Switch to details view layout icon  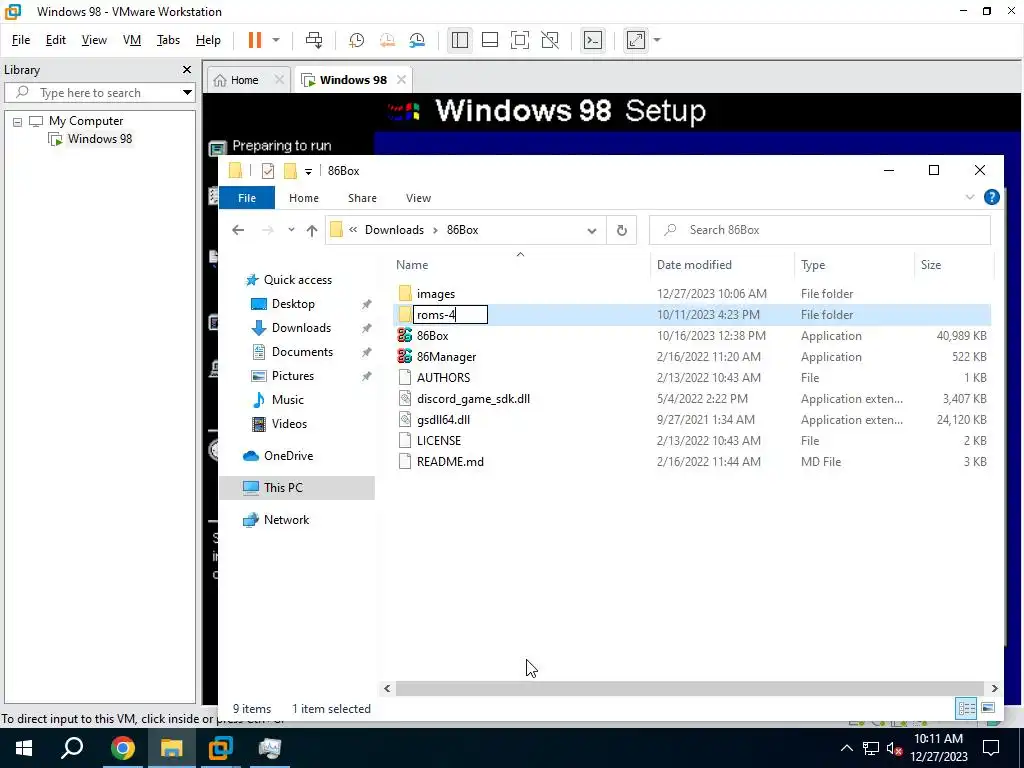point(967,708)
